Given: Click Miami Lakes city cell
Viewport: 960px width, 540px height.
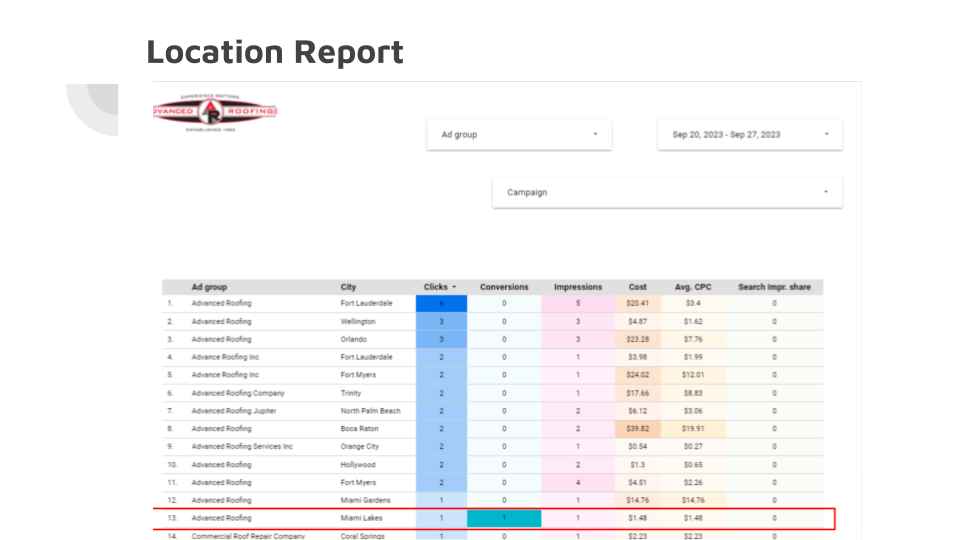Looking at the screenshot, I should (361, 518).
